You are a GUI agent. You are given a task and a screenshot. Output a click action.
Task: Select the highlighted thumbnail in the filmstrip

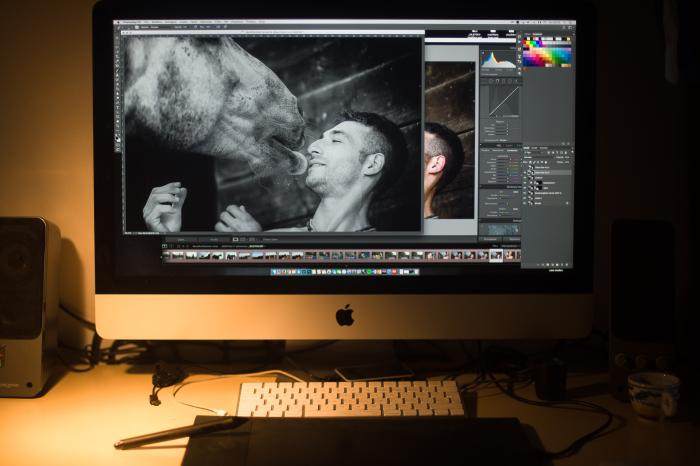coord(496,255)
